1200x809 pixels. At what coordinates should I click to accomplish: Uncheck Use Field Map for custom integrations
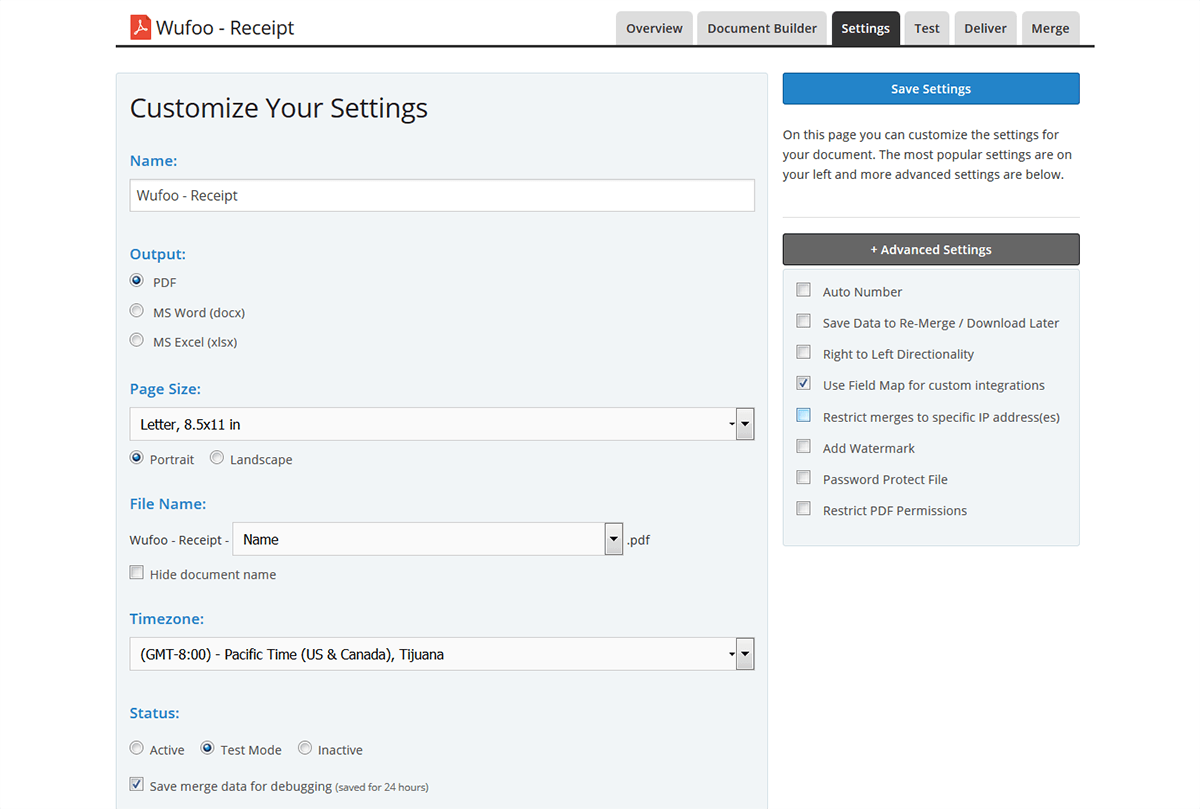point(804,384)
